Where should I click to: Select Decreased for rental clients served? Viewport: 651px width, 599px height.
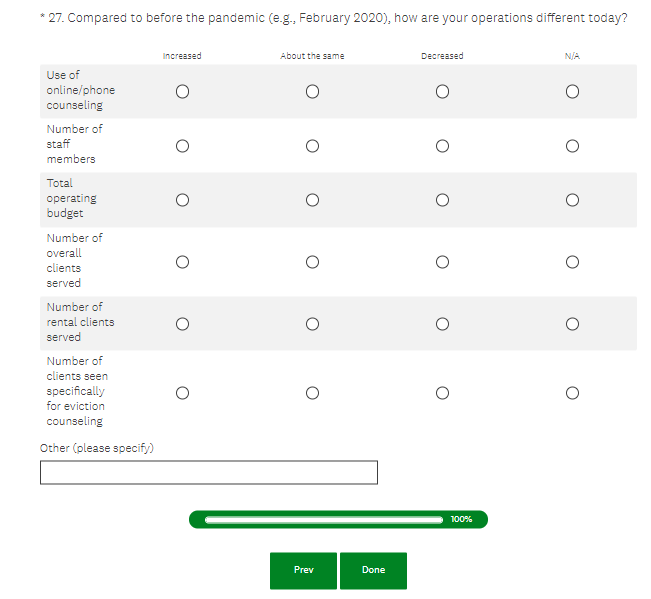click(442, 323)
